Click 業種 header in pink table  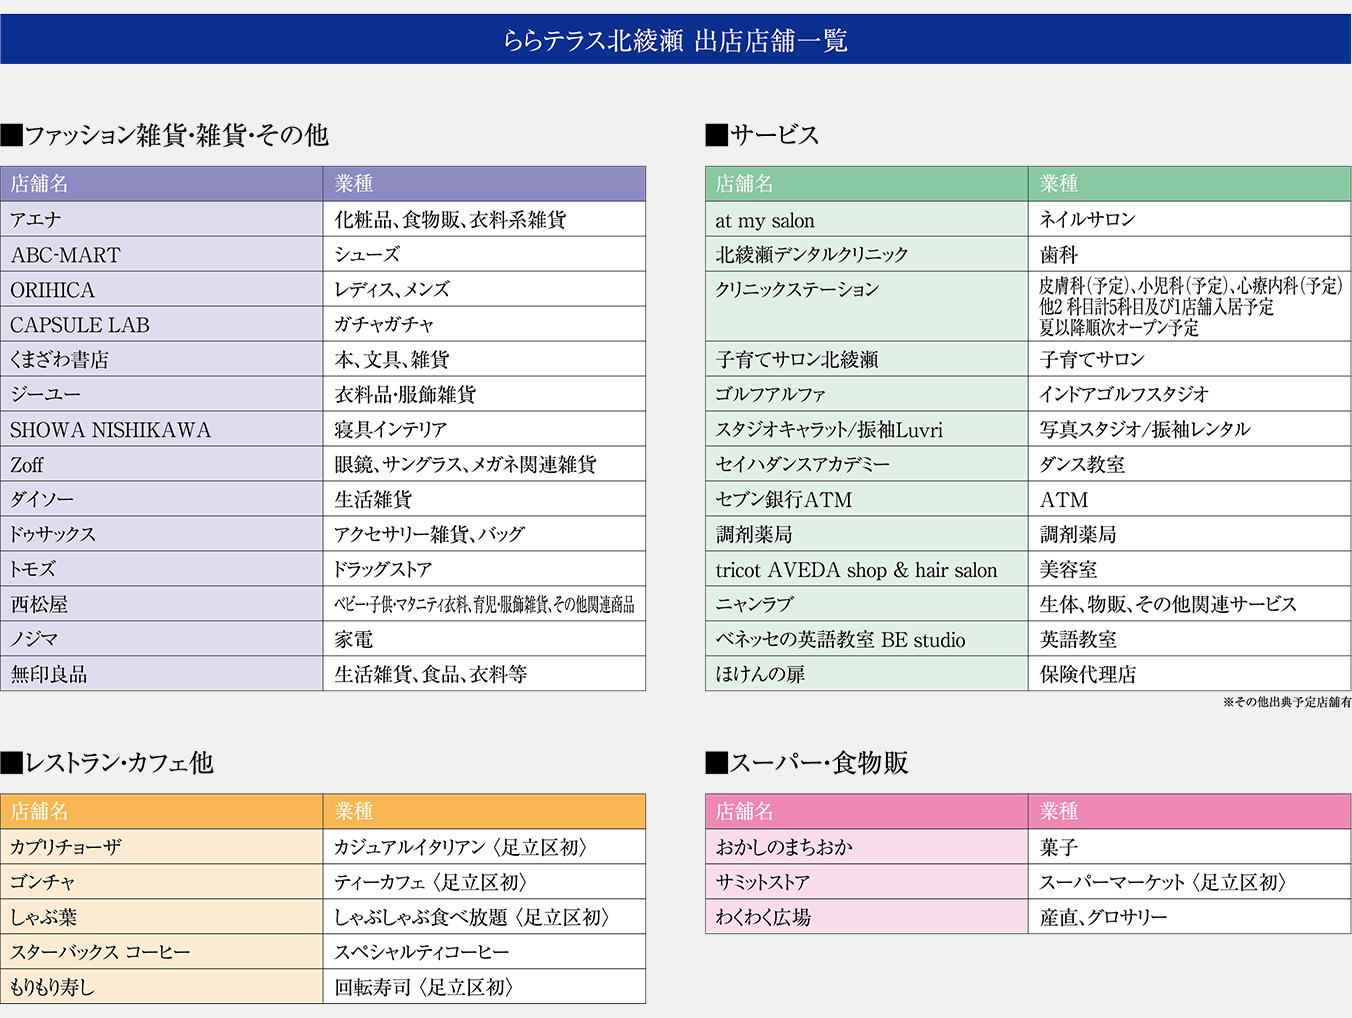(x=1189, y=811)
